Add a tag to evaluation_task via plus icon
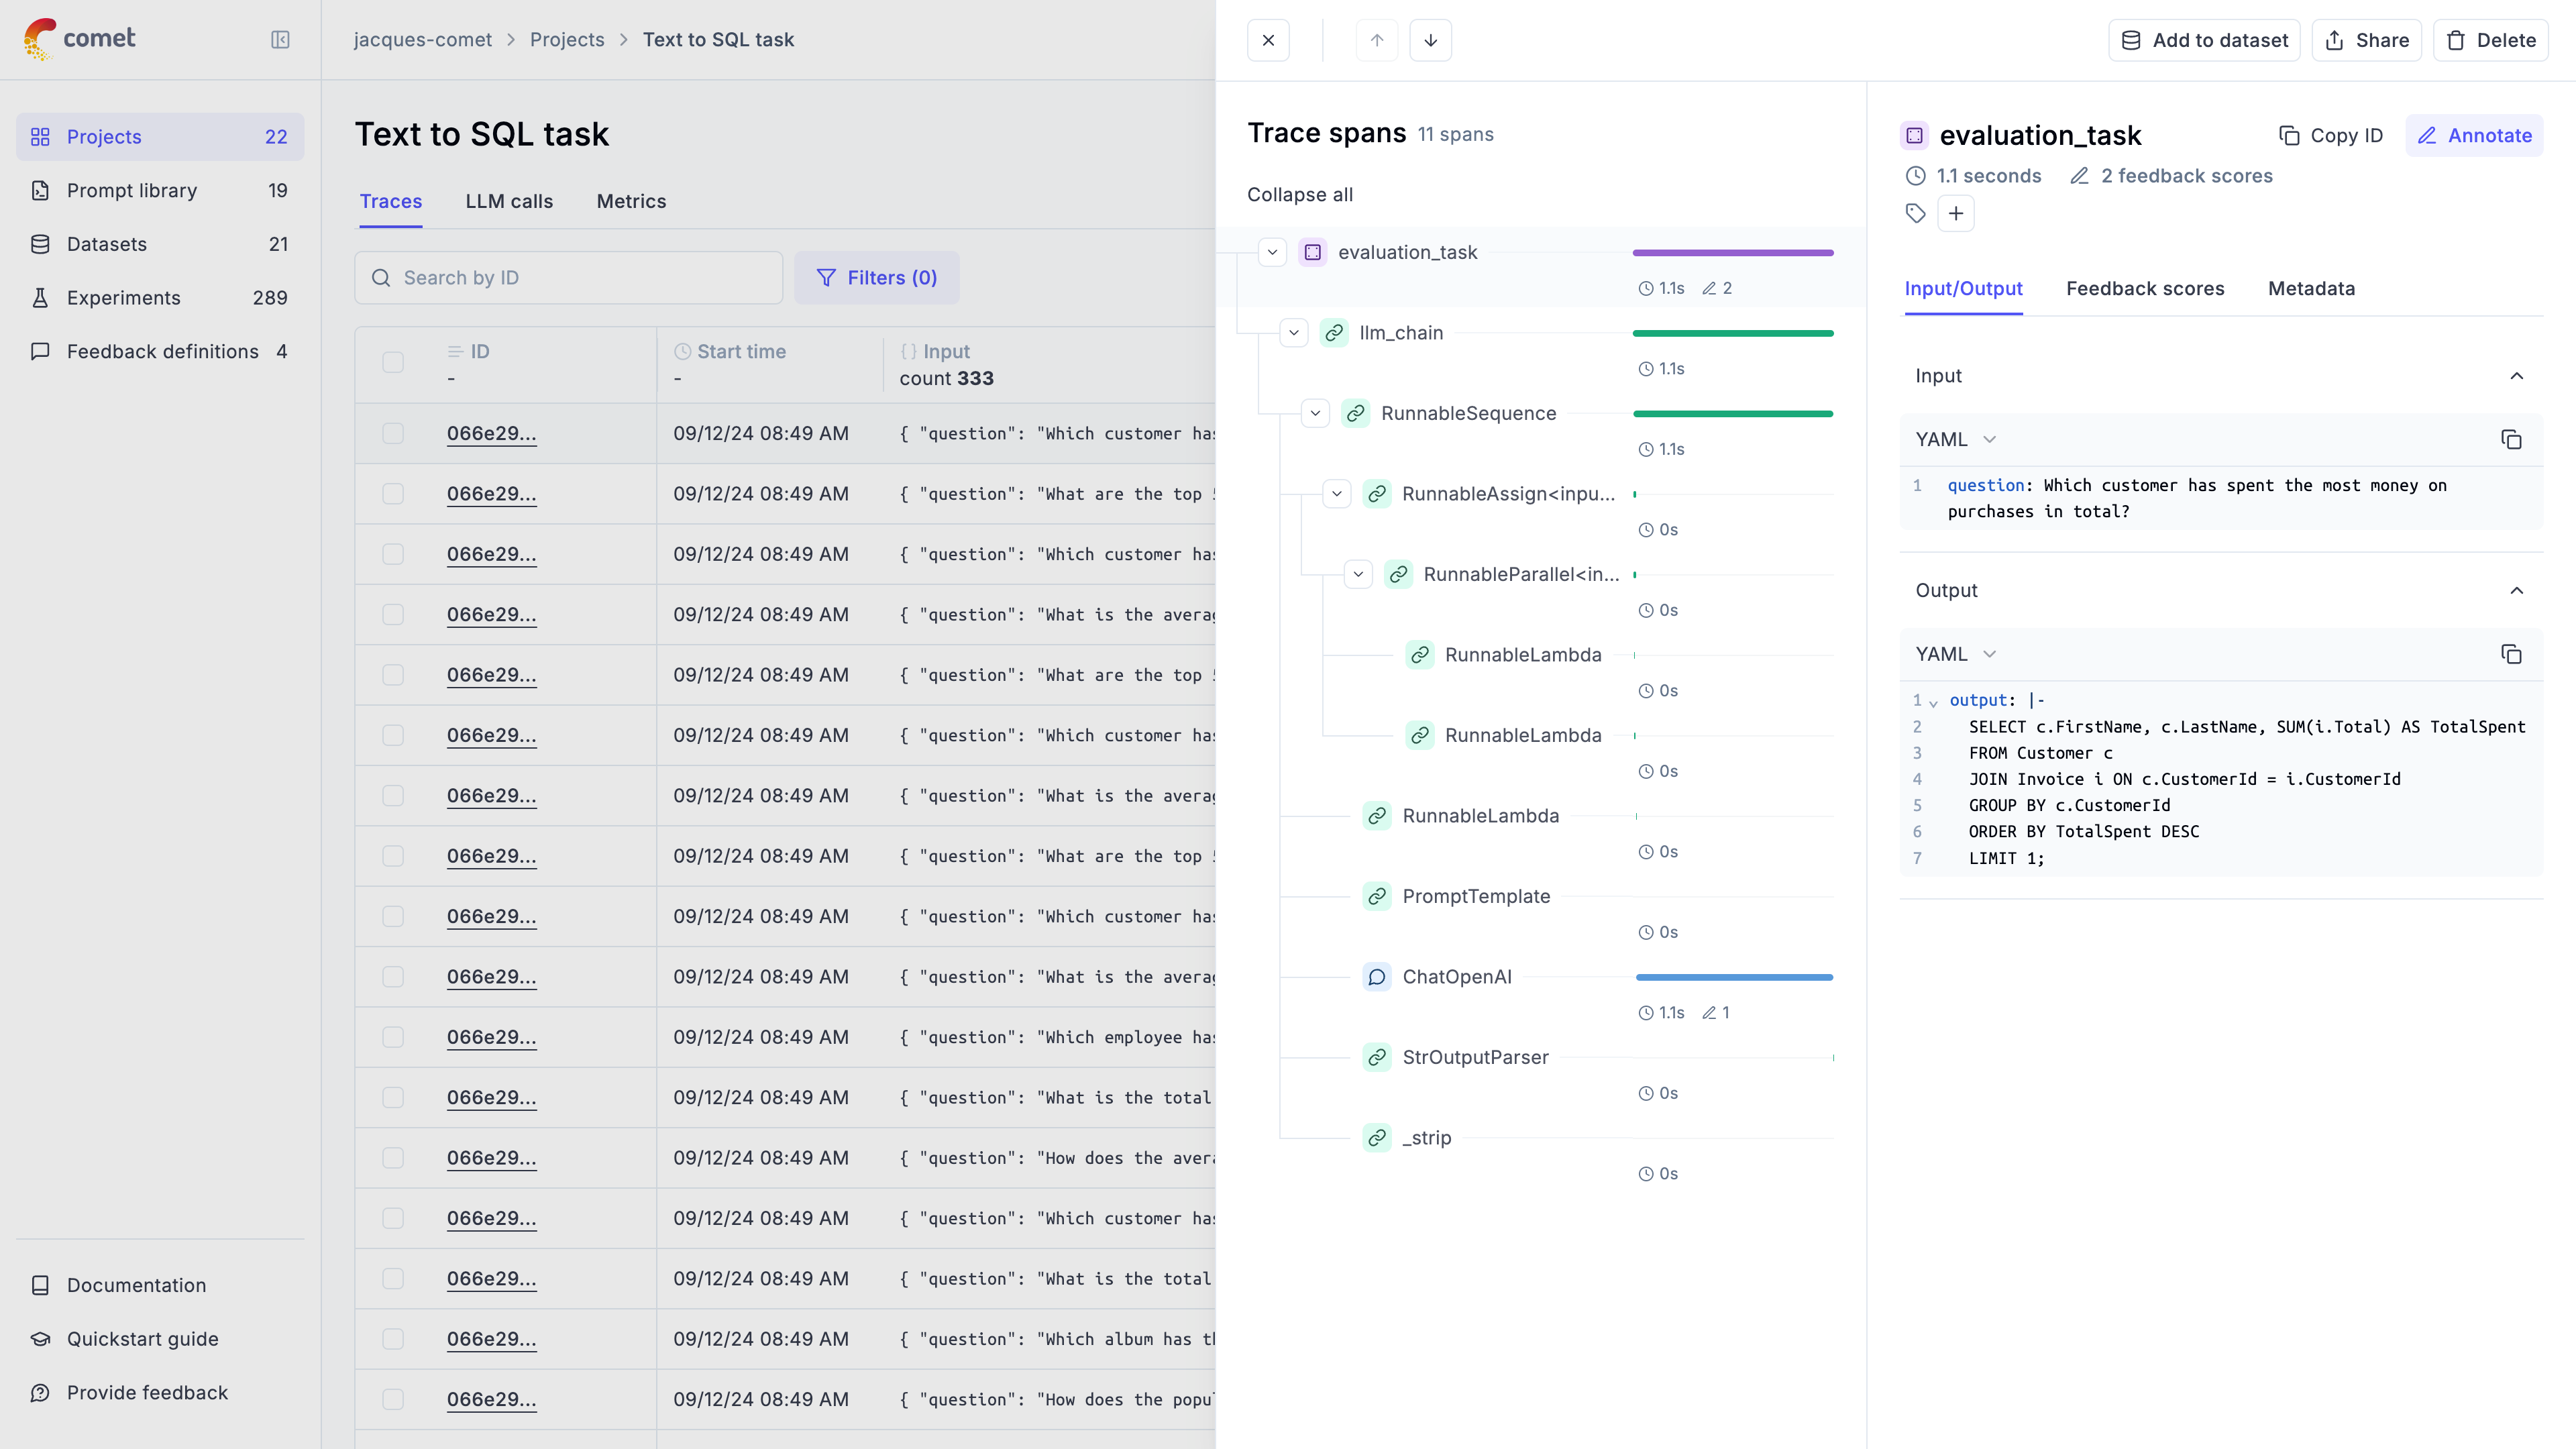 (1956, 213)
